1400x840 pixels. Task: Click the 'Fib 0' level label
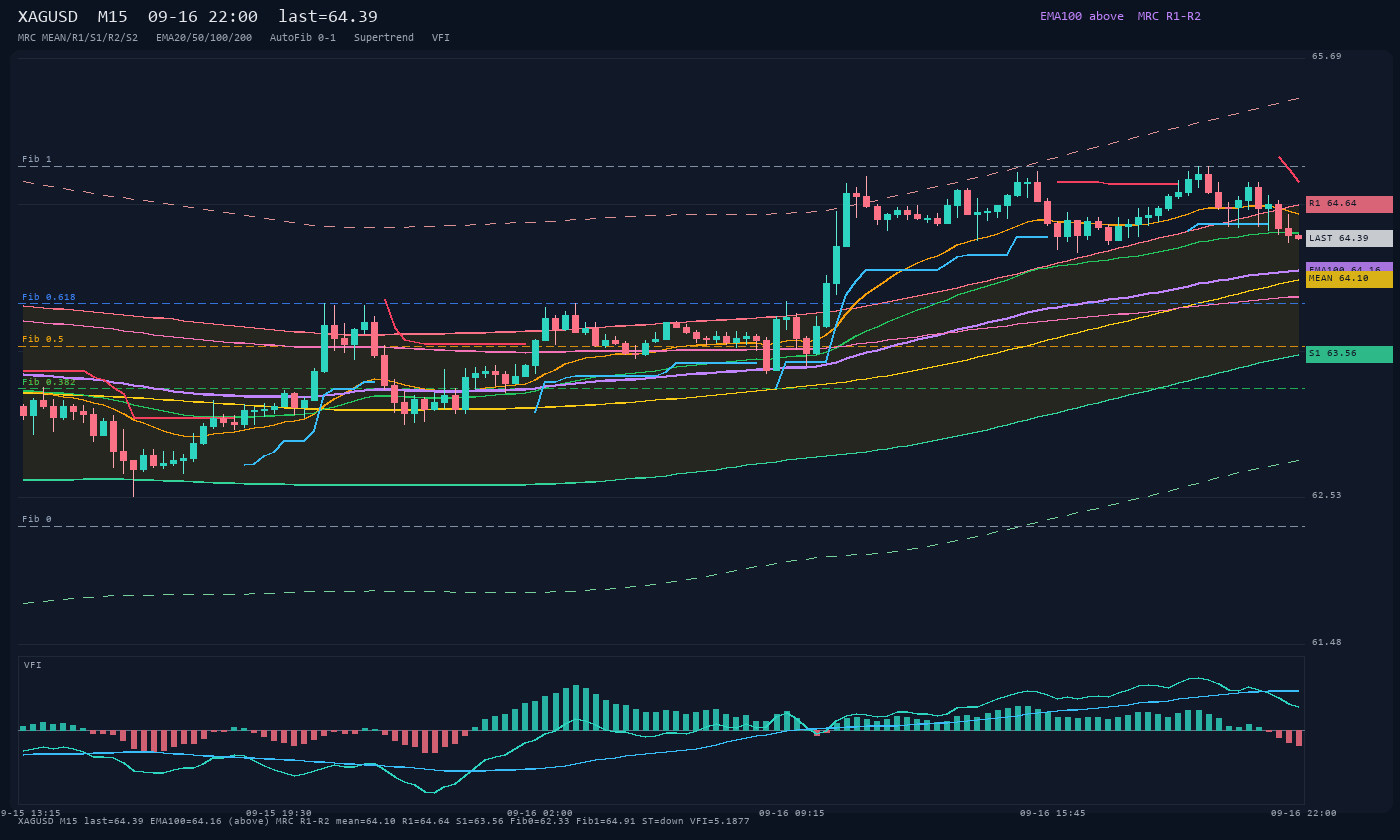coord(37,519)
